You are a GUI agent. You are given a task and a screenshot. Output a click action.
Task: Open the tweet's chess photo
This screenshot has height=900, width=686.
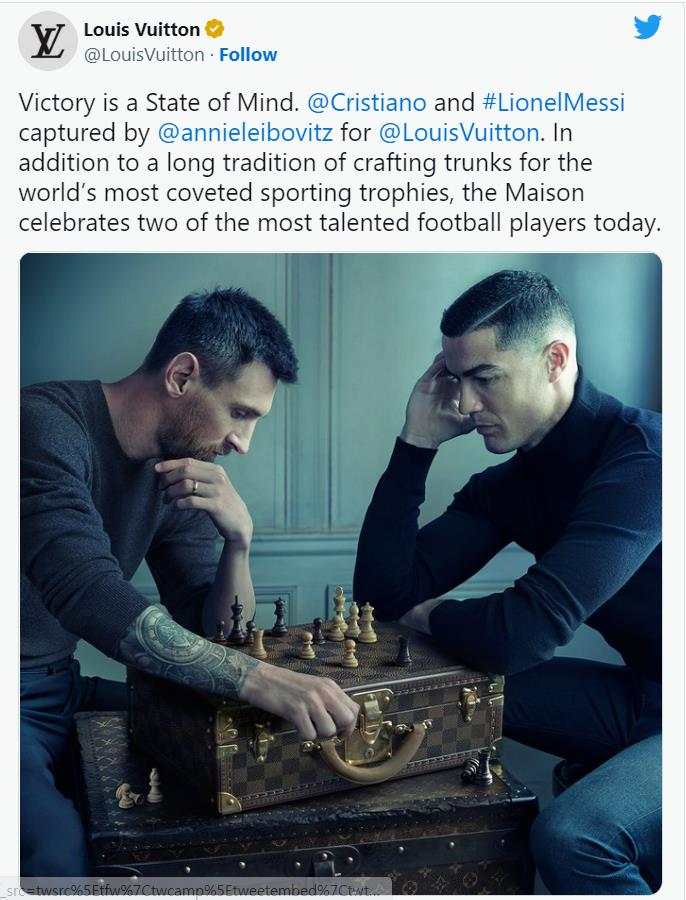(x=341, y=573)
